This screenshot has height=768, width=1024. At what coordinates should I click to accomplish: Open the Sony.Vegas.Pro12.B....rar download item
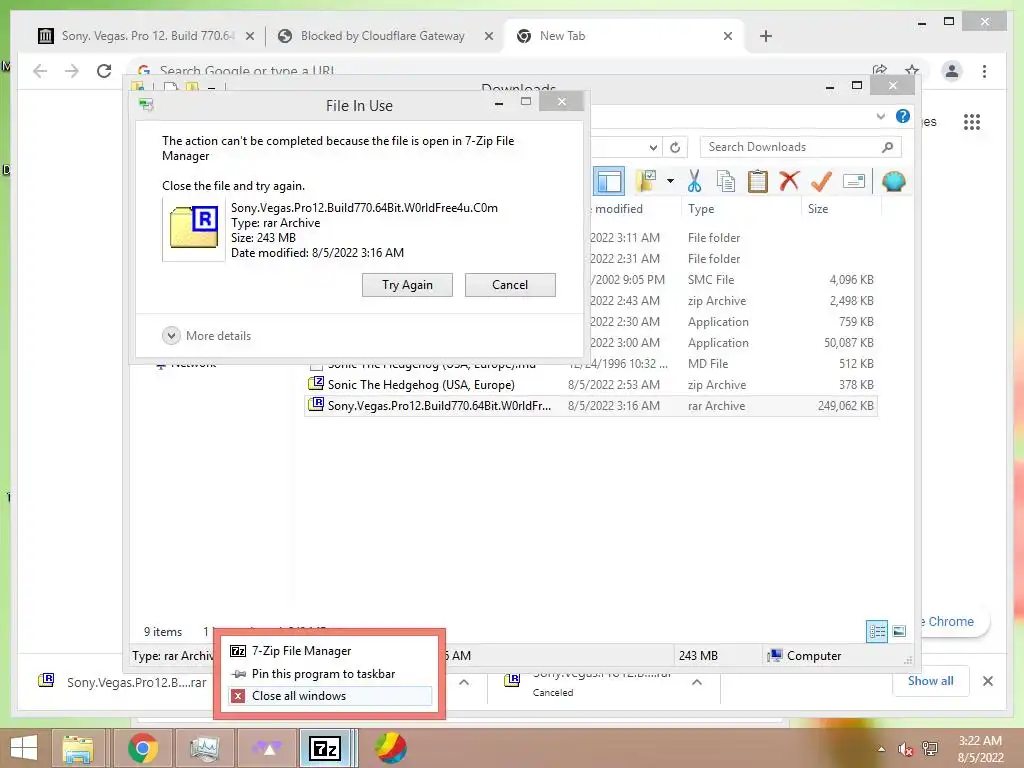point(123,682)
